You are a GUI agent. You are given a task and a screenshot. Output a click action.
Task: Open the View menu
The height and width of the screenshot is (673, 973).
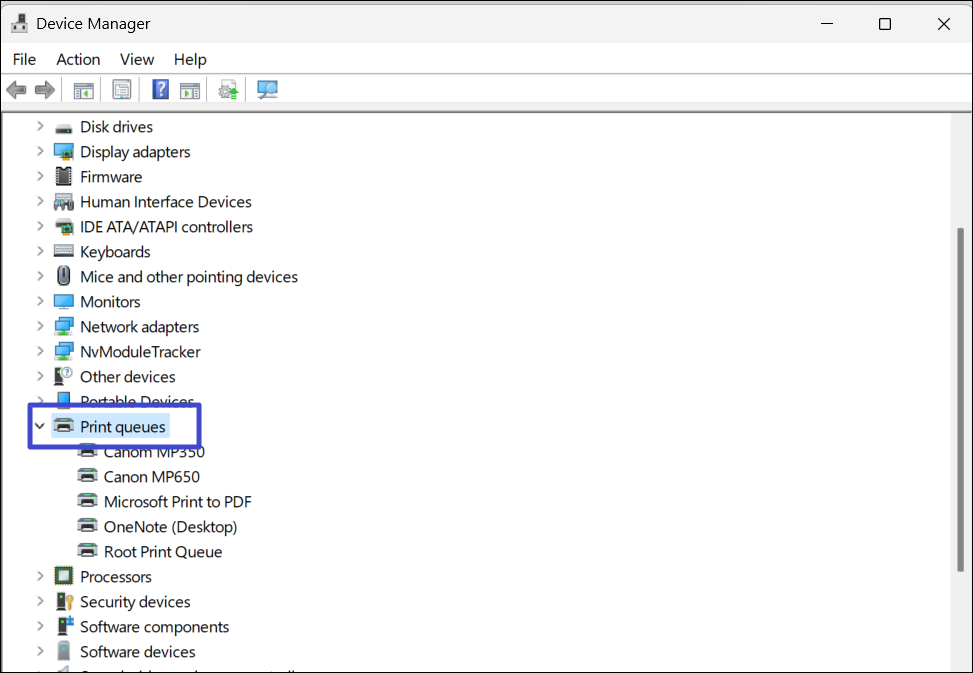(x=137, y=59)
